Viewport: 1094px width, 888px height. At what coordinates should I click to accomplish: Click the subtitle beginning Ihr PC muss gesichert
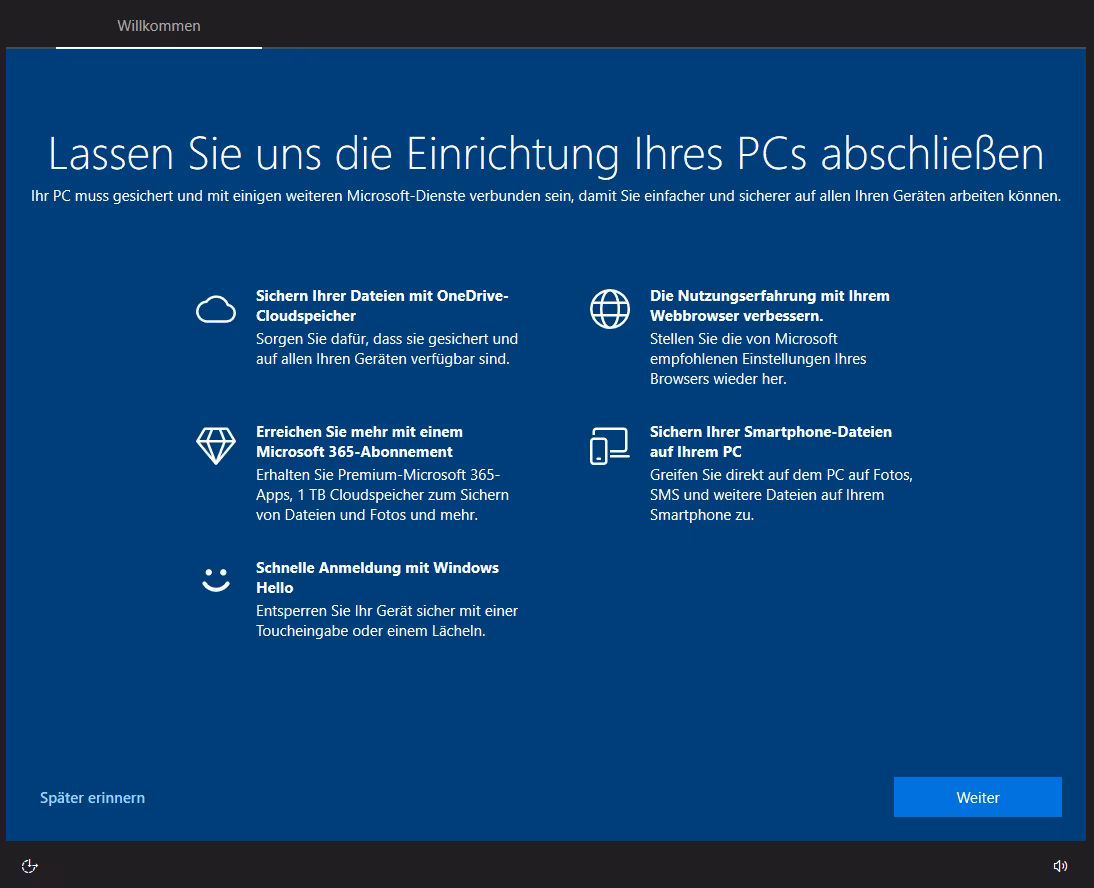pos(546,196)
